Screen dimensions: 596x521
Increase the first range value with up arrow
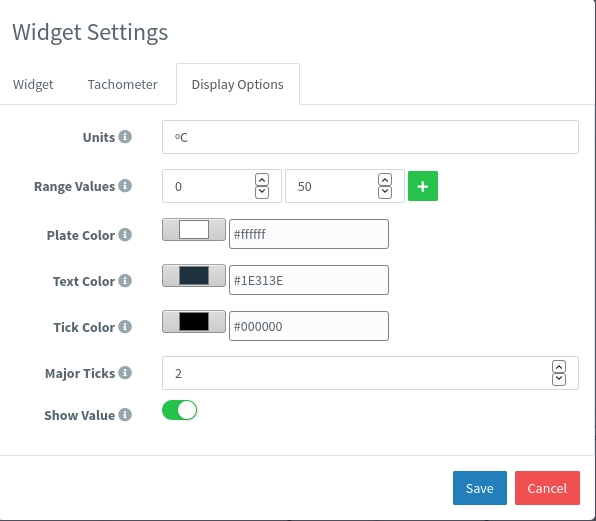[262, 180]
